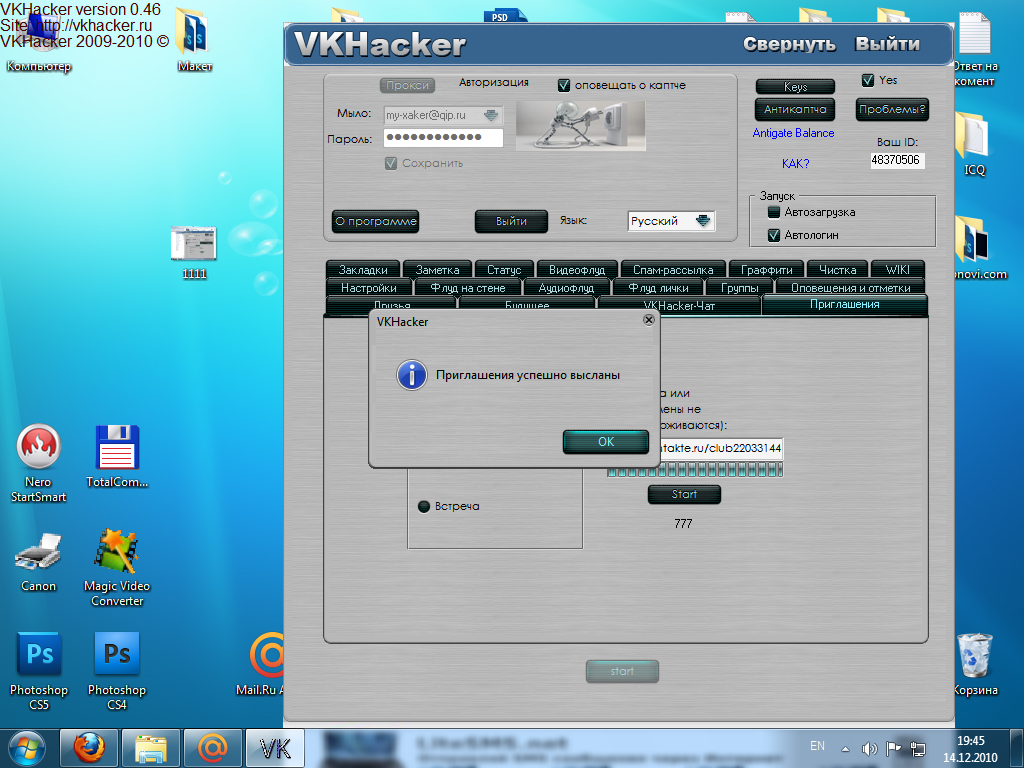This screenshot has height=768, width=1024.
Task: Open the ICQ folder desktop icon
Action: [974, 142]
